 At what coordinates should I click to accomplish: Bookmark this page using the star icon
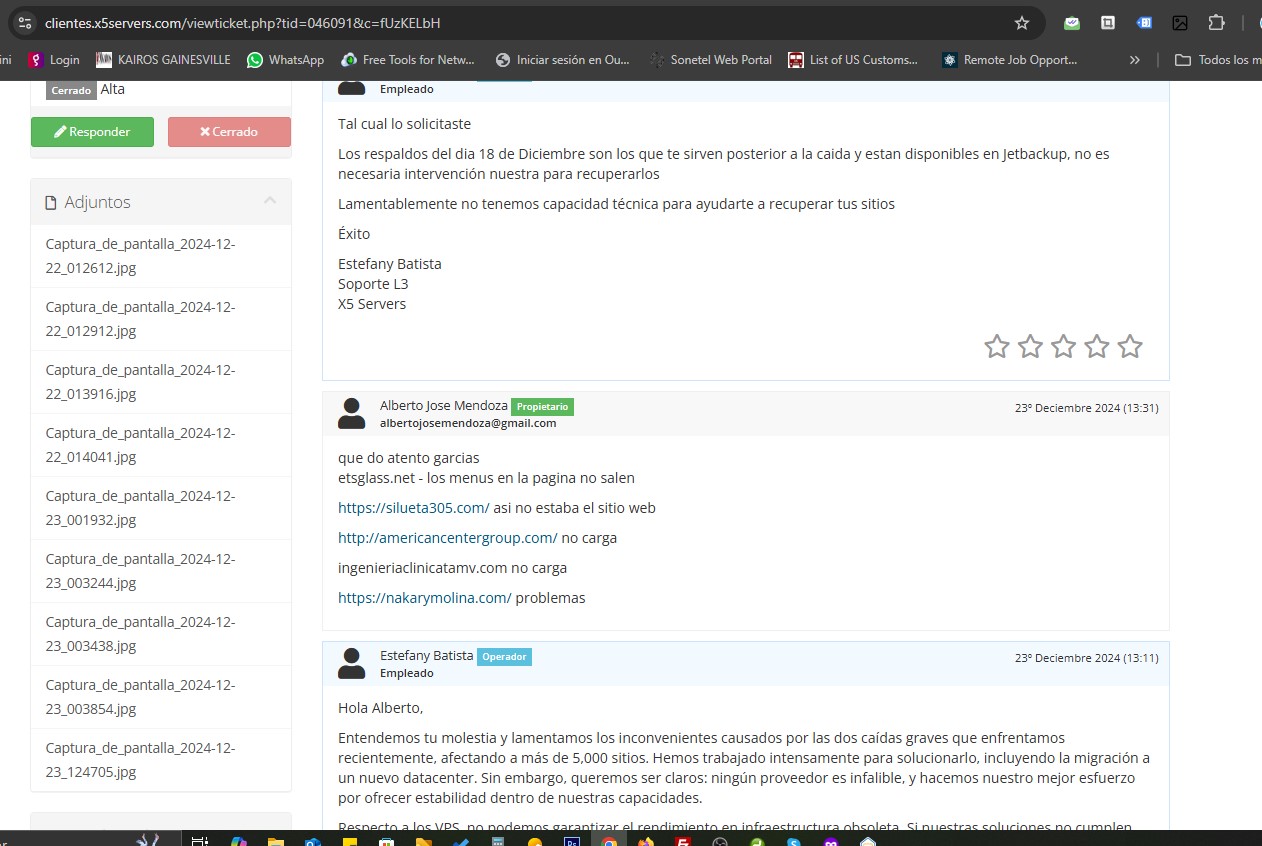click(1022, 22)
